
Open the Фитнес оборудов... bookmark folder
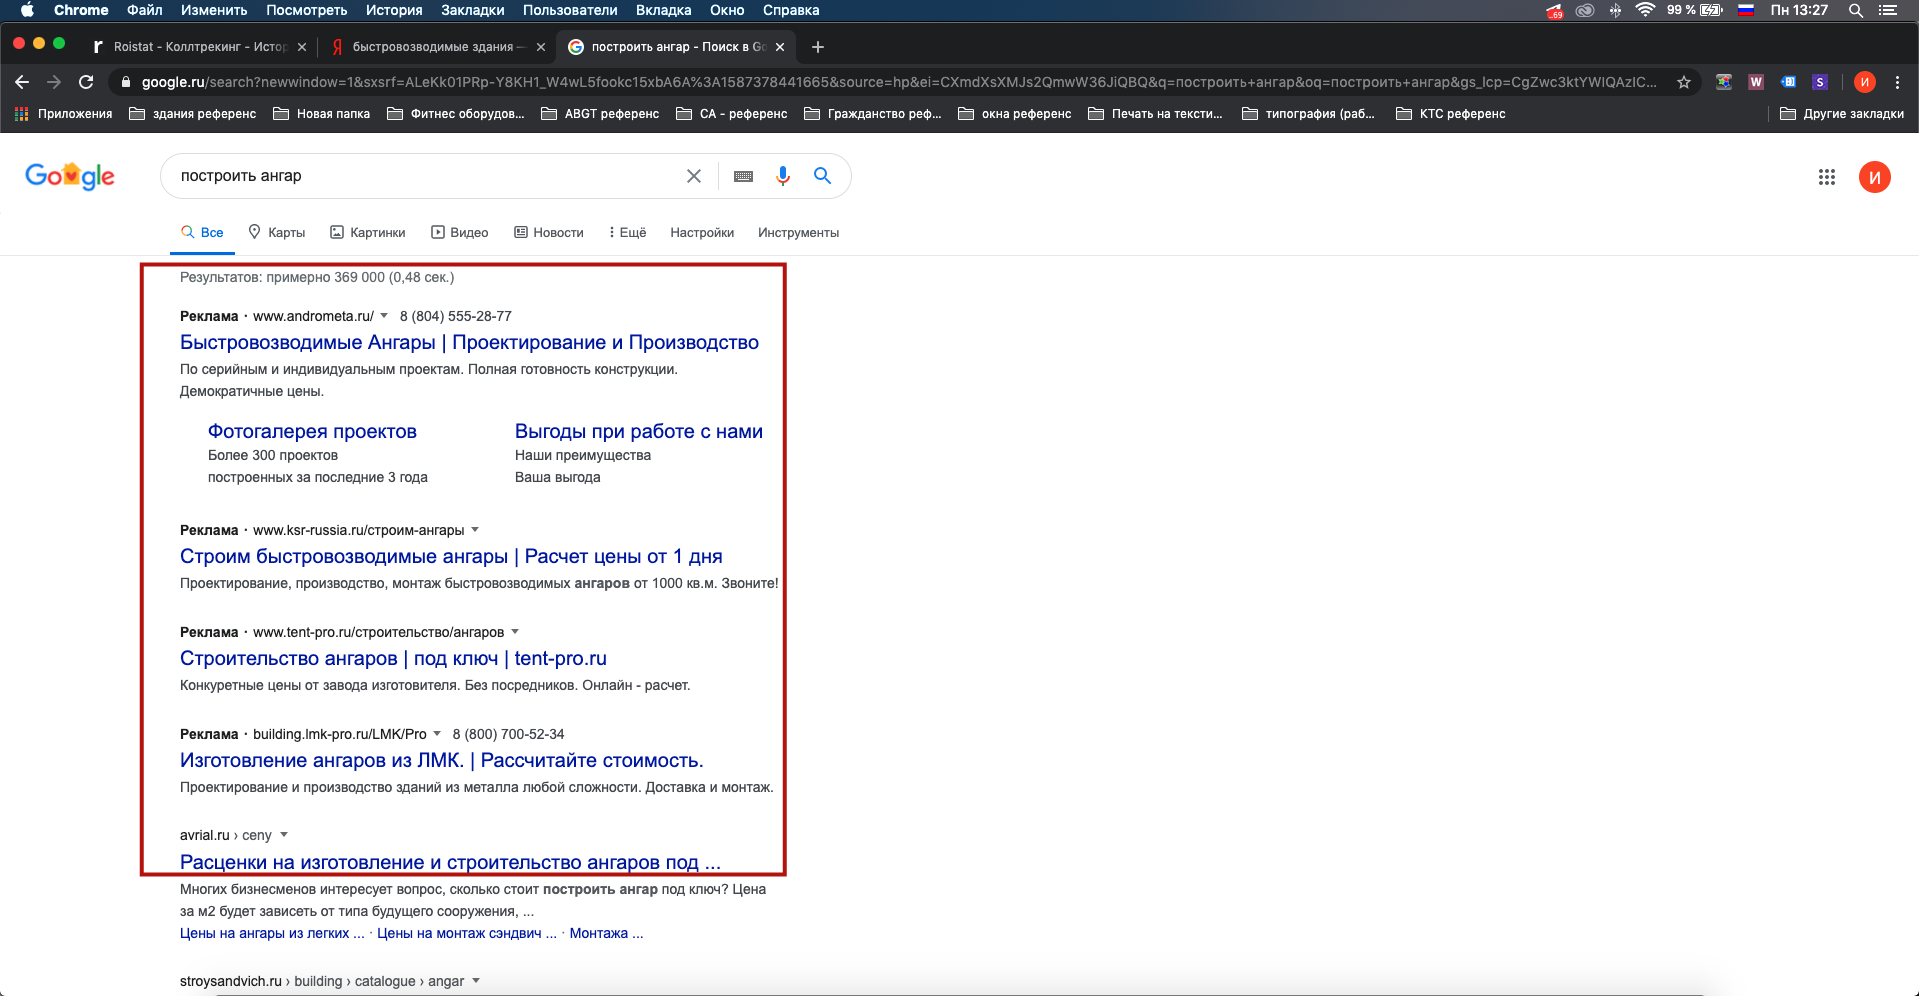456,114
